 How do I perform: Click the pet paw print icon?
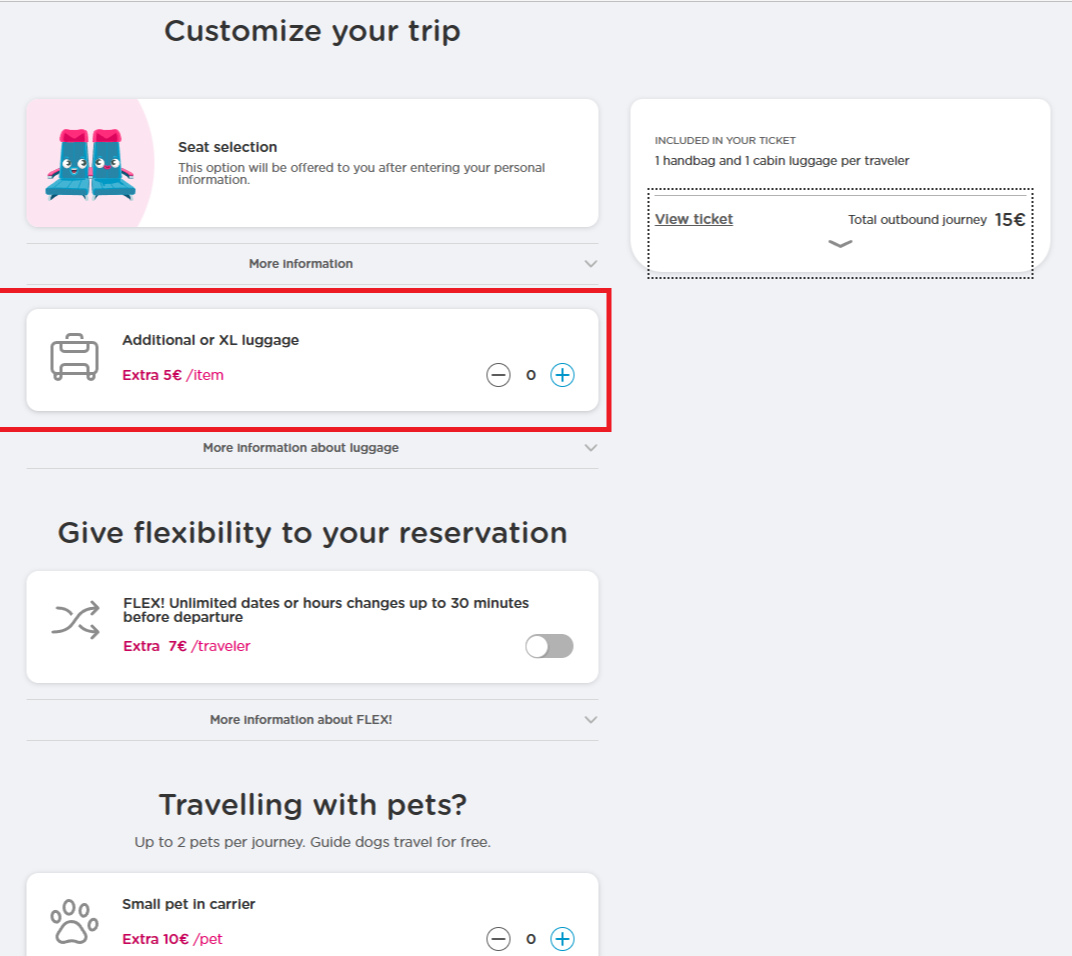pyautogui.click(x=74, y=922)
